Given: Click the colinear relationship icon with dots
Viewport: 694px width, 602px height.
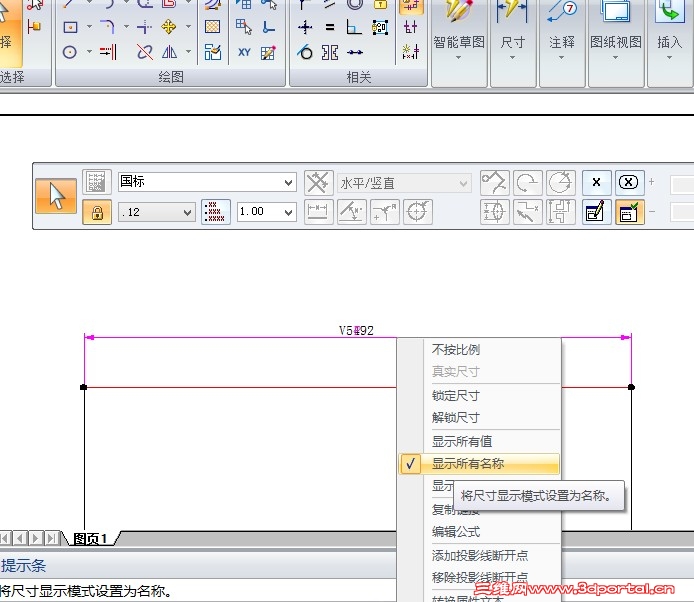Looking at the screenshot, I should click(355, 52).
